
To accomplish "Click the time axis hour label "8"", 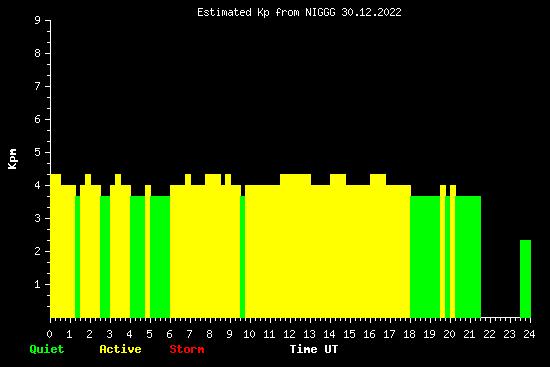I will tap(209, 334).
